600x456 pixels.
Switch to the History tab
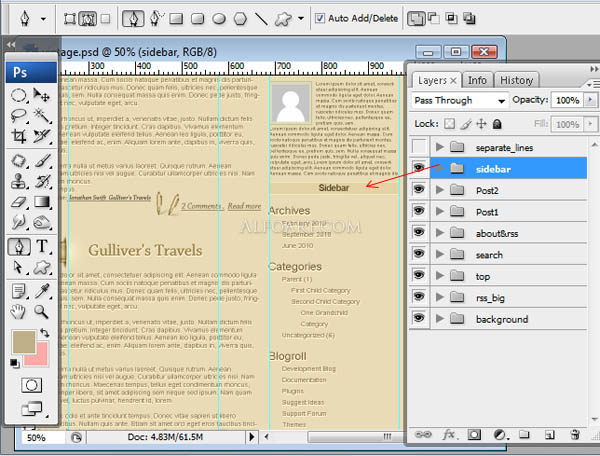coord(517,80)
